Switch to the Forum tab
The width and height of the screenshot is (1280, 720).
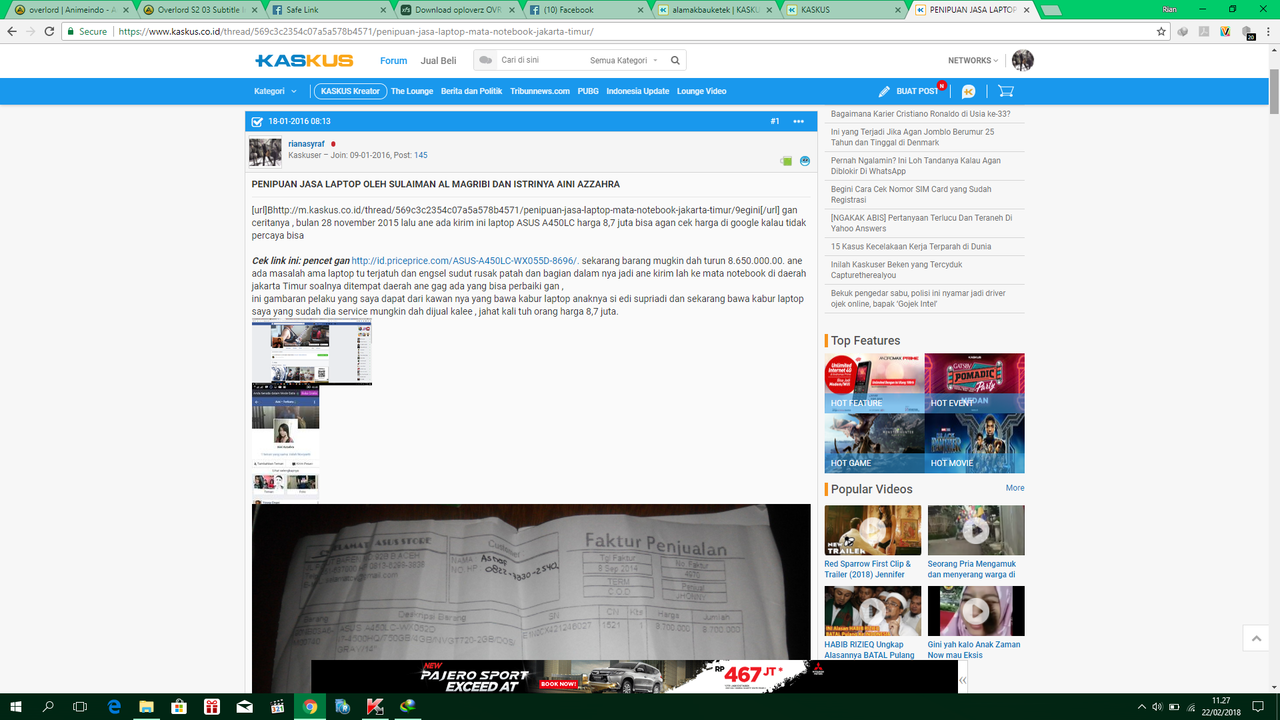click(x=394, y=60)
